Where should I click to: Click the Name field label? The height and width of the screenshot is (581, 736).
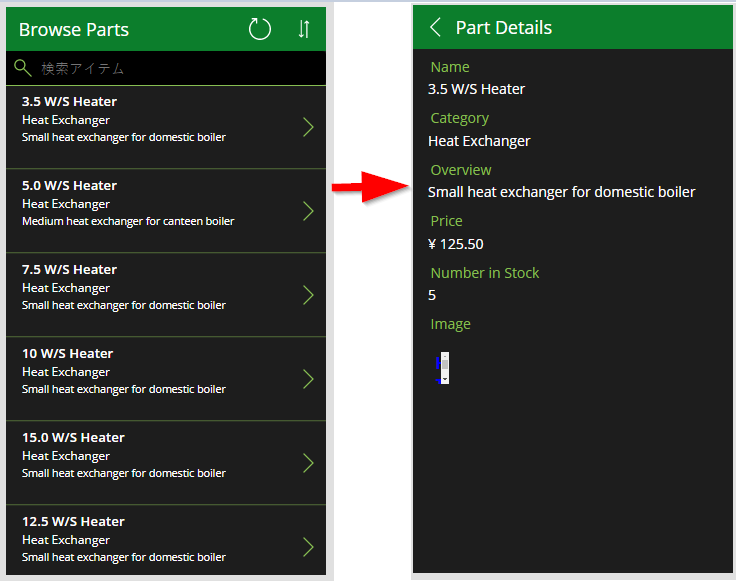[x=450, y=67]
